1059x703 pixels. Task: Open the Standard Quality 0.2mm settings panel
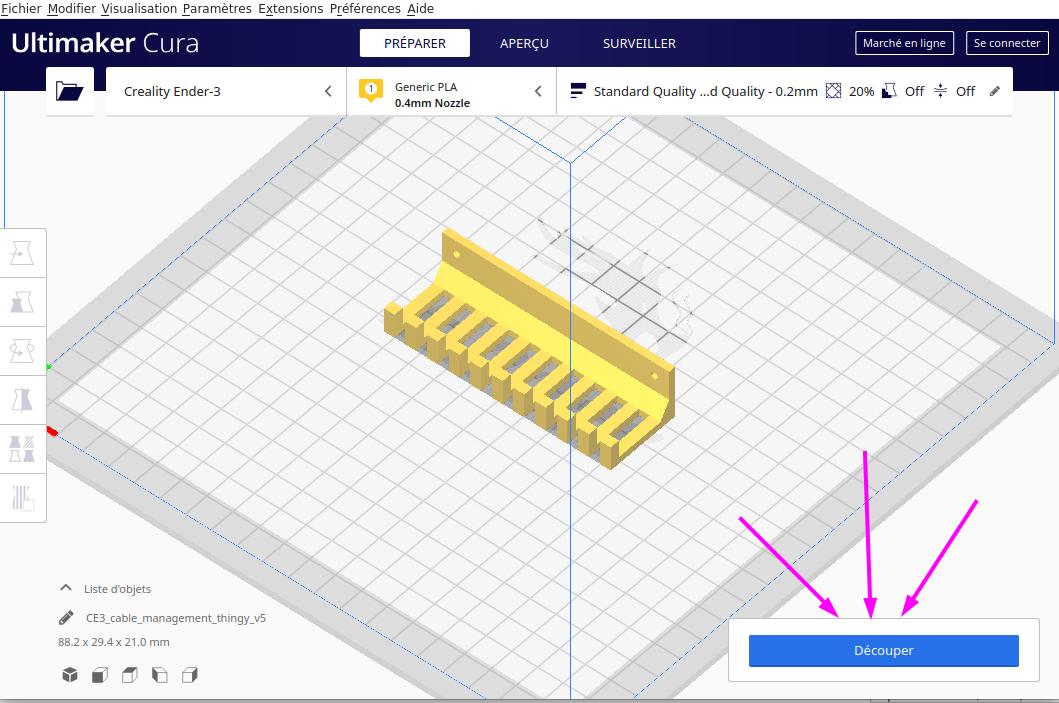coord(784,91)
